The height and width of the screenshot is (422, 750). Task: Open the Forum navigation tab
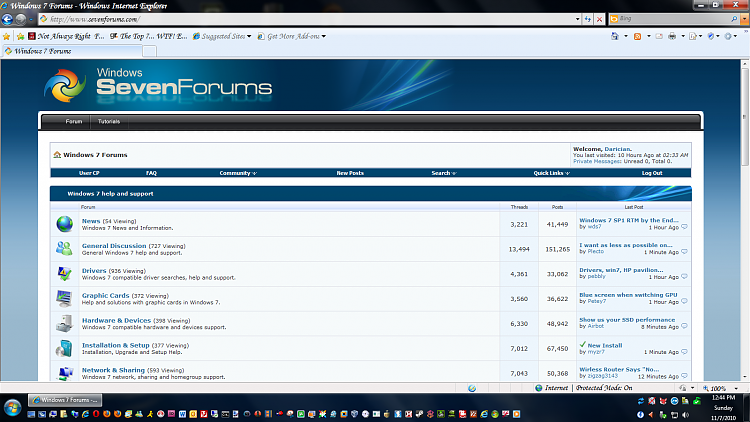point(74,122)
